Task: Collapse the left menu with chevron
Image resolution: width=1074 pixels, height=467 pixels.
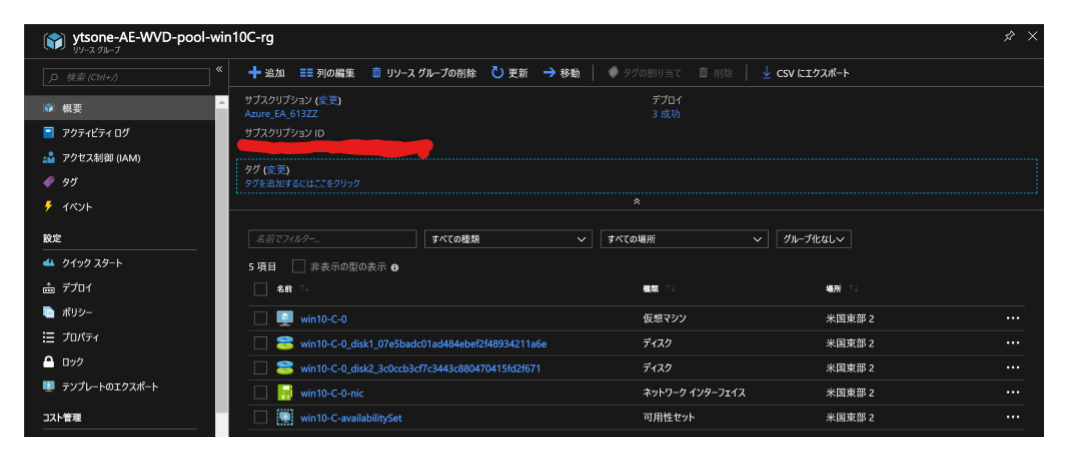Action: tap(219, 69)
